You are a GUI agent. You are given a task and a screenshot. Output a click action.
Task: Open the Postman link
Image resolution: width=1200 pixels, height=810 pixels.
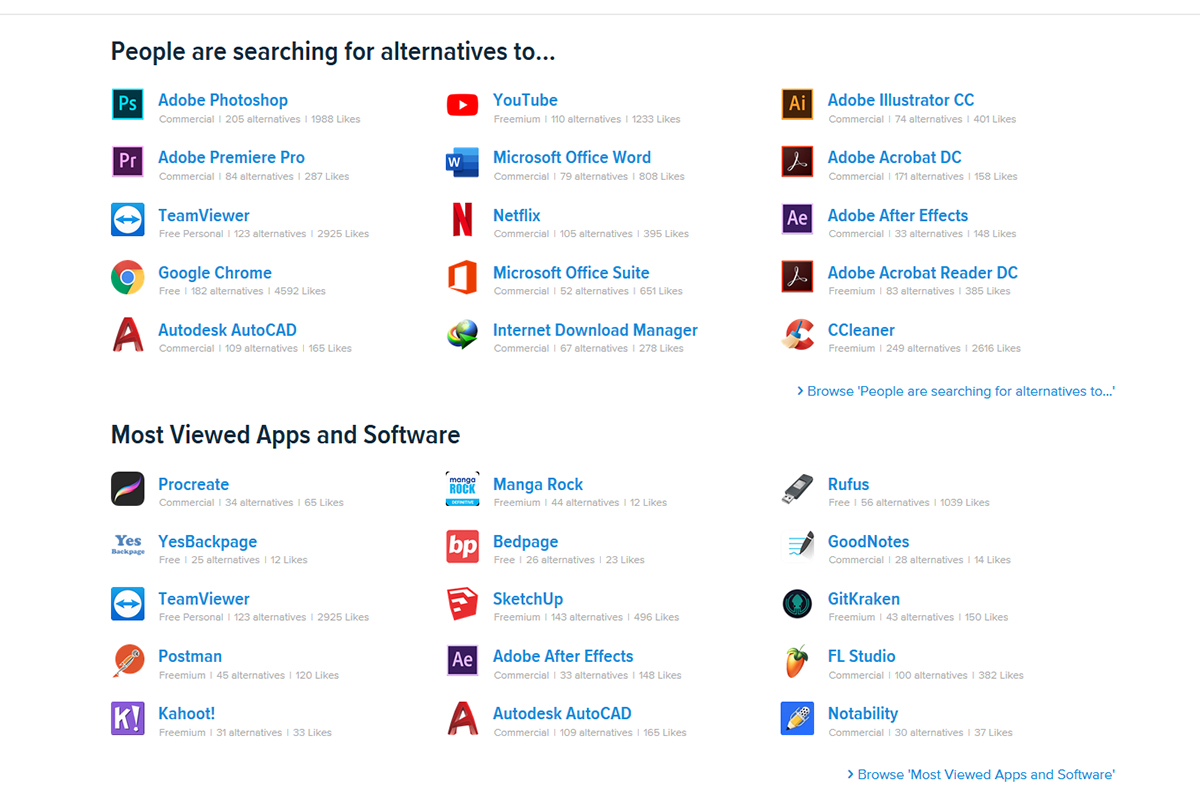(x=190, y=656)
